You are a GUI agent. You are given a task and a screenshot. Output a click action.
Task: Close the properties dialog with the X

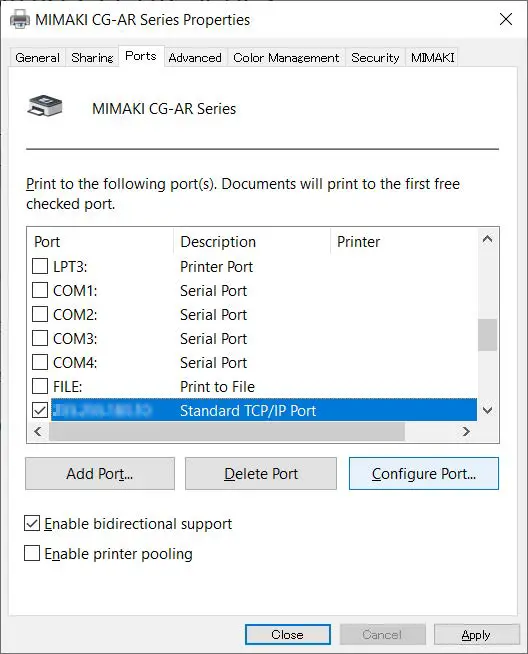click(505, 19)
